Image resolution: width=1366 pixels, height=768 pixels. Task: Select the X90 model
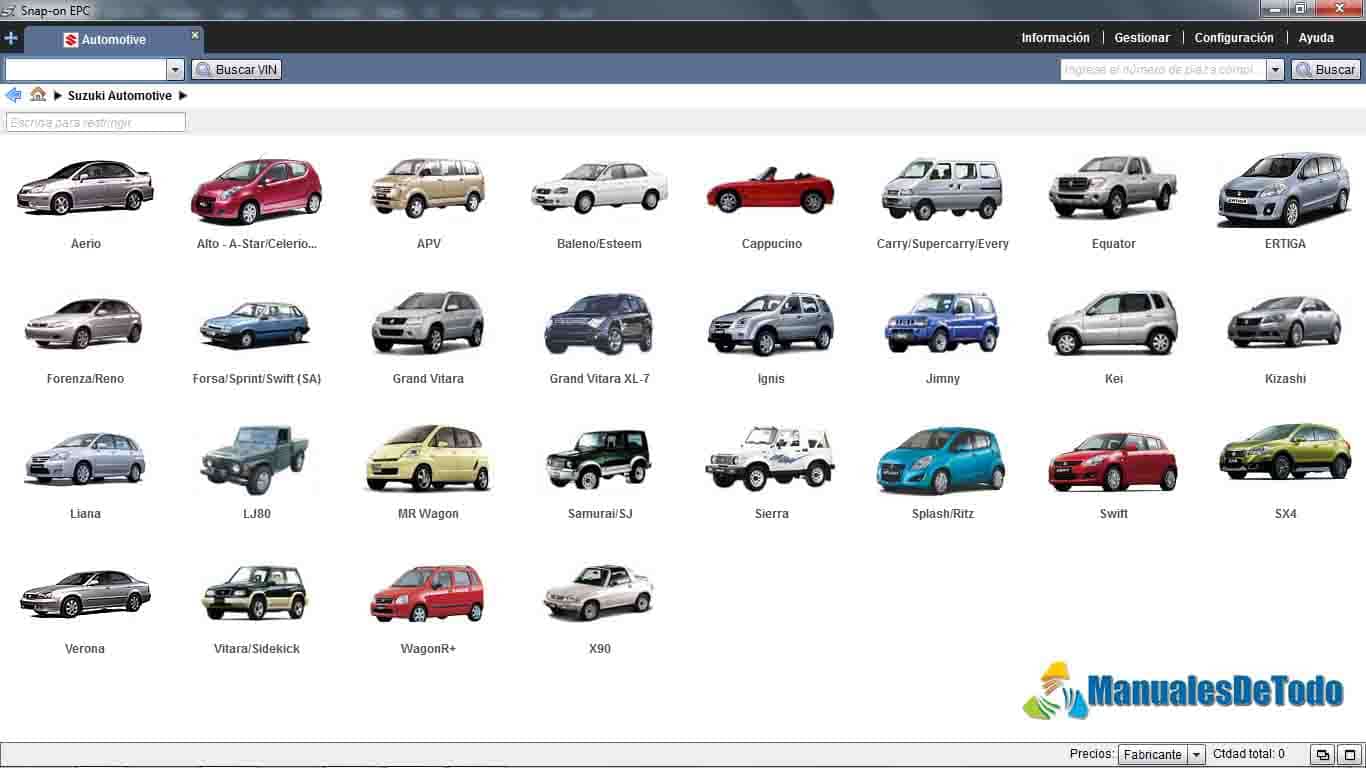click(x=599, y=607)
